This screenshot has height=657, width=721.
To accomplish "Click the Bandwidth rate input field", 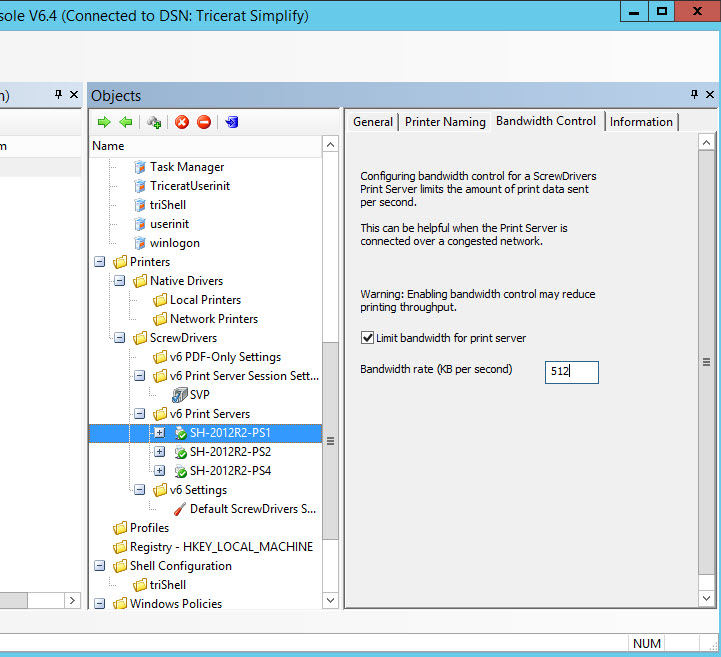I will click(572, 372).
